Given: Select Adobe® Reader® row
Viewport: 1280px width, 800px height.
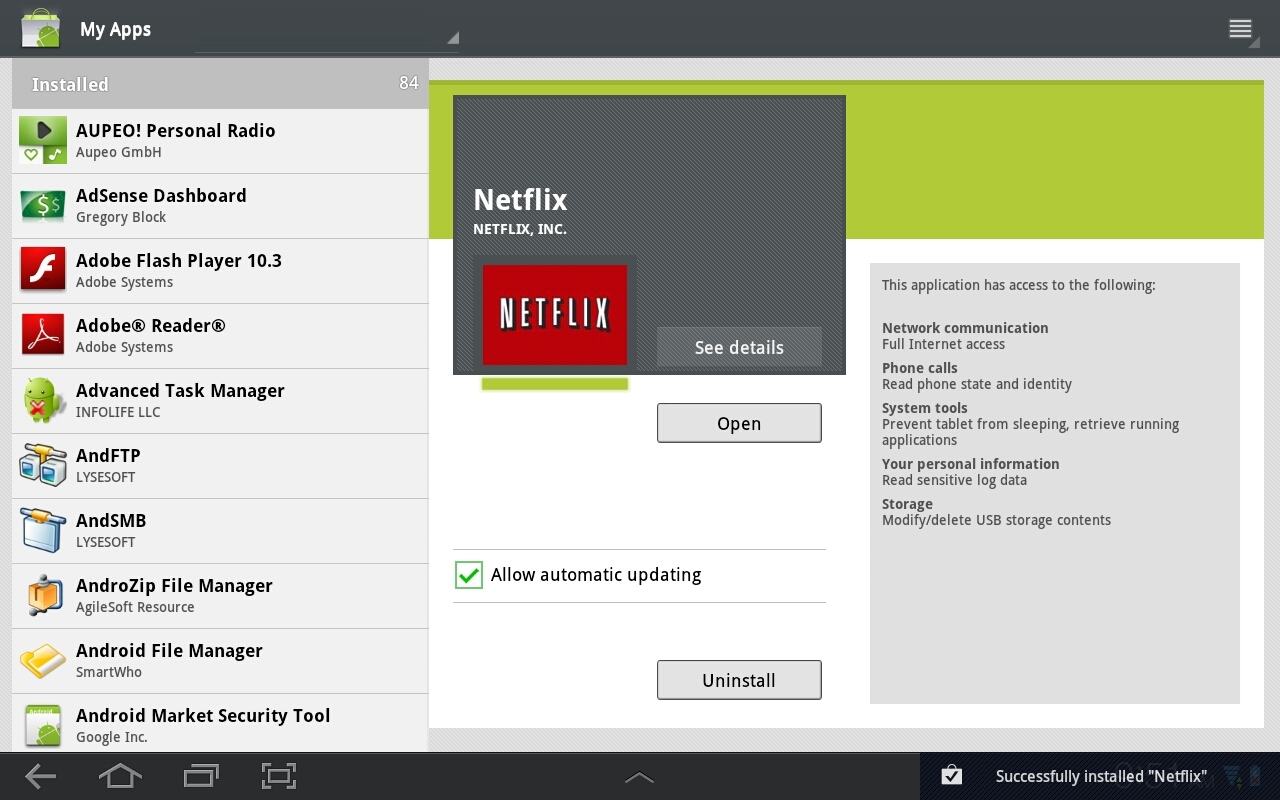Looking at the screenshot, I should (x=220, y=336).
